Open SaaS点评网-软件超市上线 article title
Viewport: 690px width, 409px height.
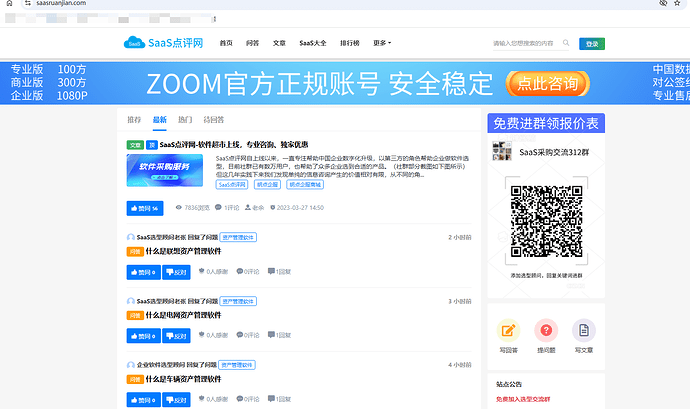point(234,145)
